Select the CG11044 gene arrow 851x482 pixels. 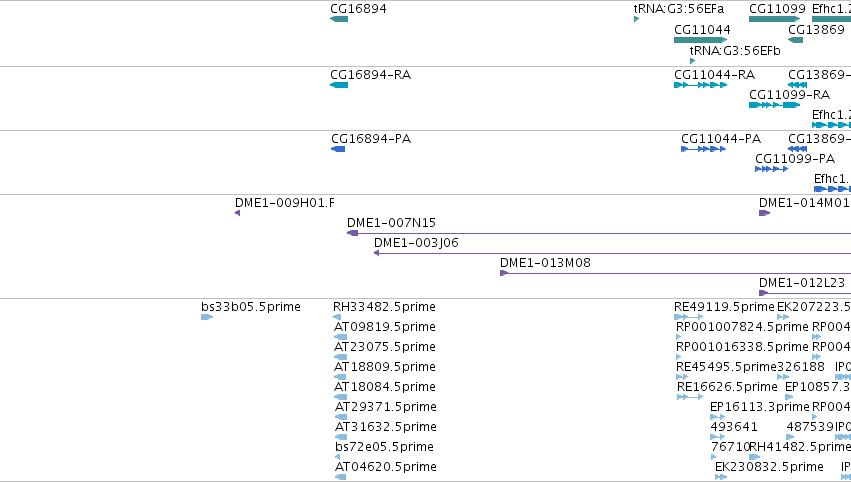(701, 40)
